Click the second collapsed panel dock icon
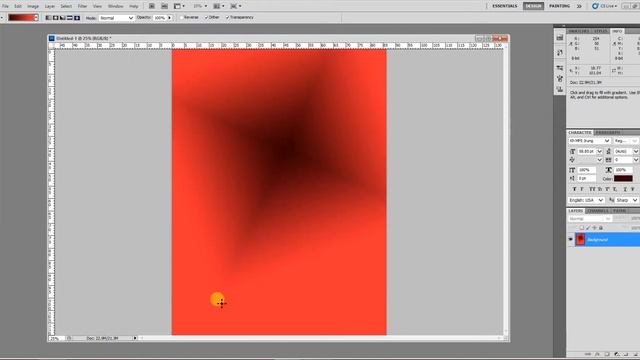Viewport: 640px width, 360px height. coord(560,52)
